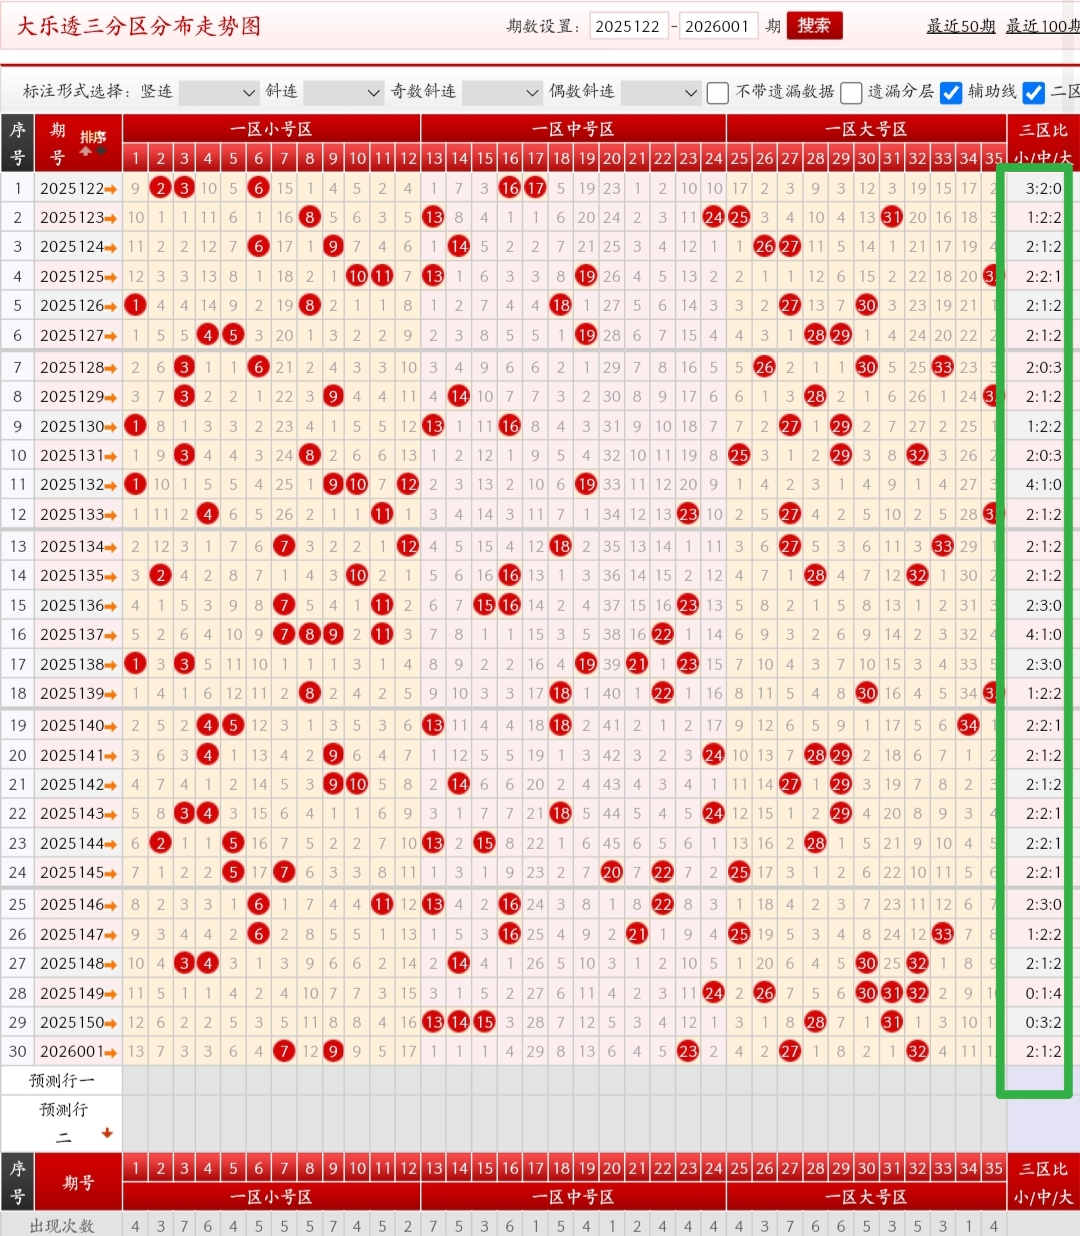The width and height of the screenshot is (1080, 1236).
Task: Click the orange arrow next to issue 2025122
Action: coord(111,189)
